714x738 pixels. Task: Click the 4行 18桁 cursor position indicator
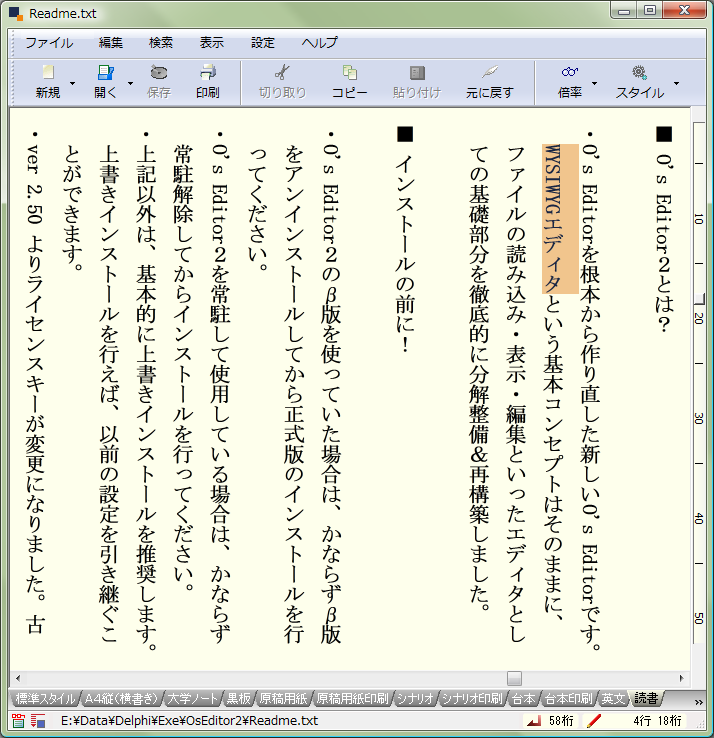[x=657, y=721]
